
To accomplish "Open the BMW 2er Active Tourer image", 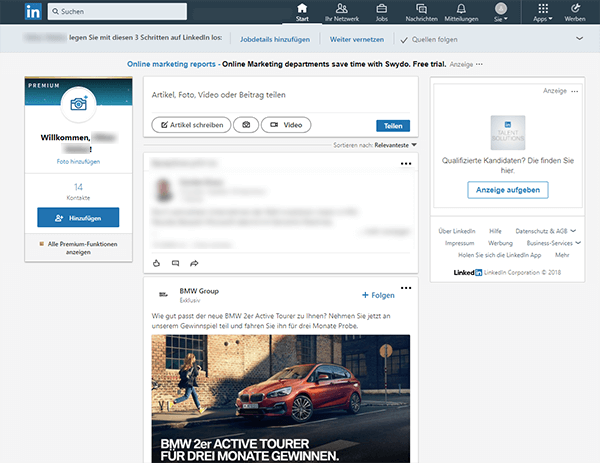I will point(280,399).
